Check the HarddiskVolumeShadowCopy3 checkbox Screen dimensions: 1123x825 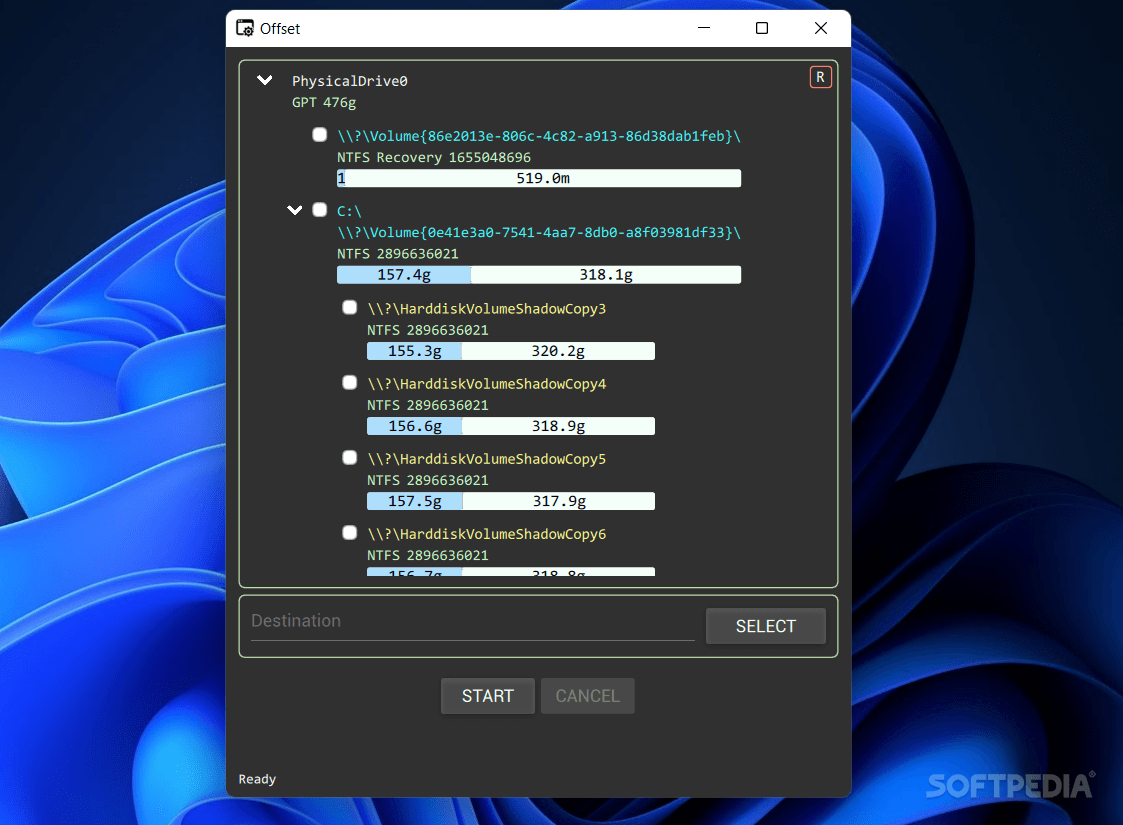click(x=349, y=307)
